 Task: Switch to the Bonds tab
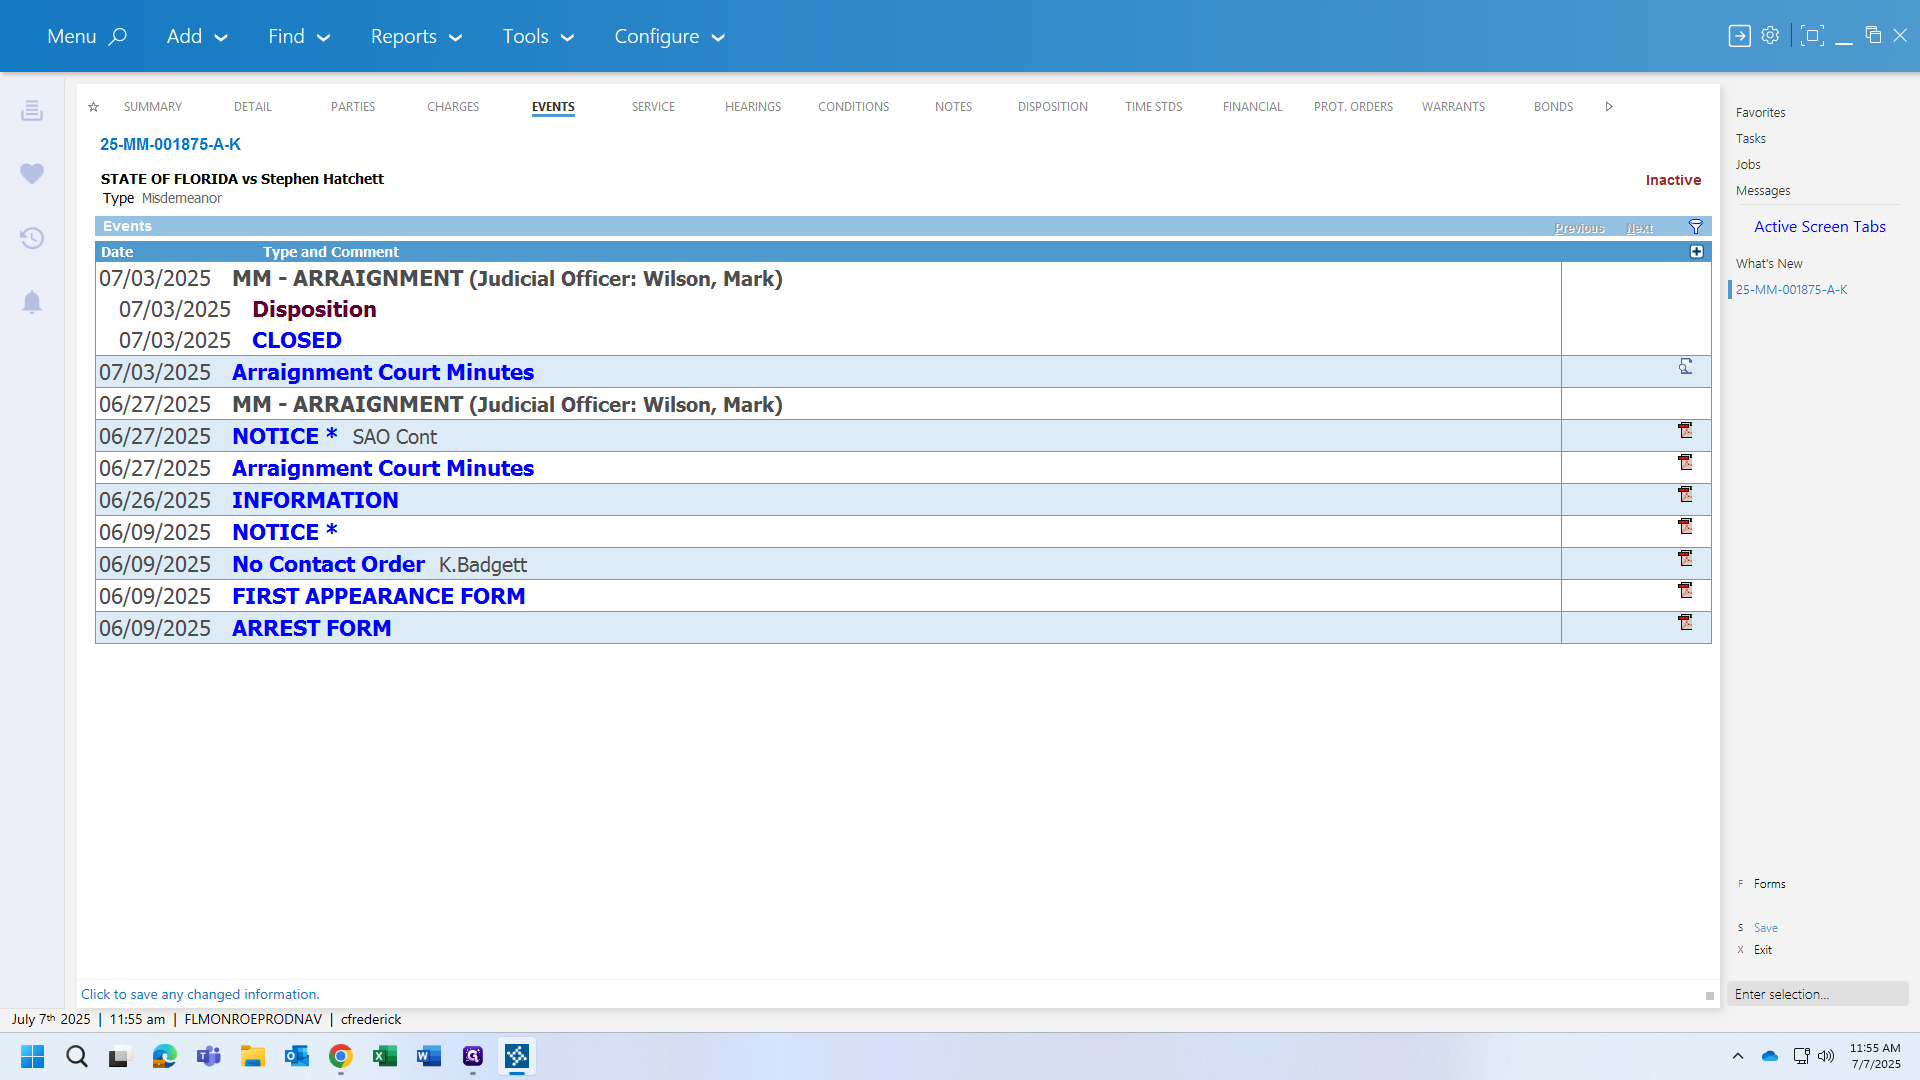pos(1553,107)
